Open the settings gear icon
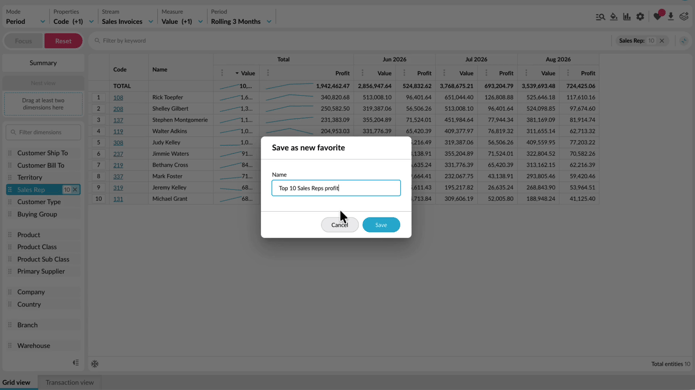Image resolution: width=695 pixels, height=390 pixels. tap(640, 17)
